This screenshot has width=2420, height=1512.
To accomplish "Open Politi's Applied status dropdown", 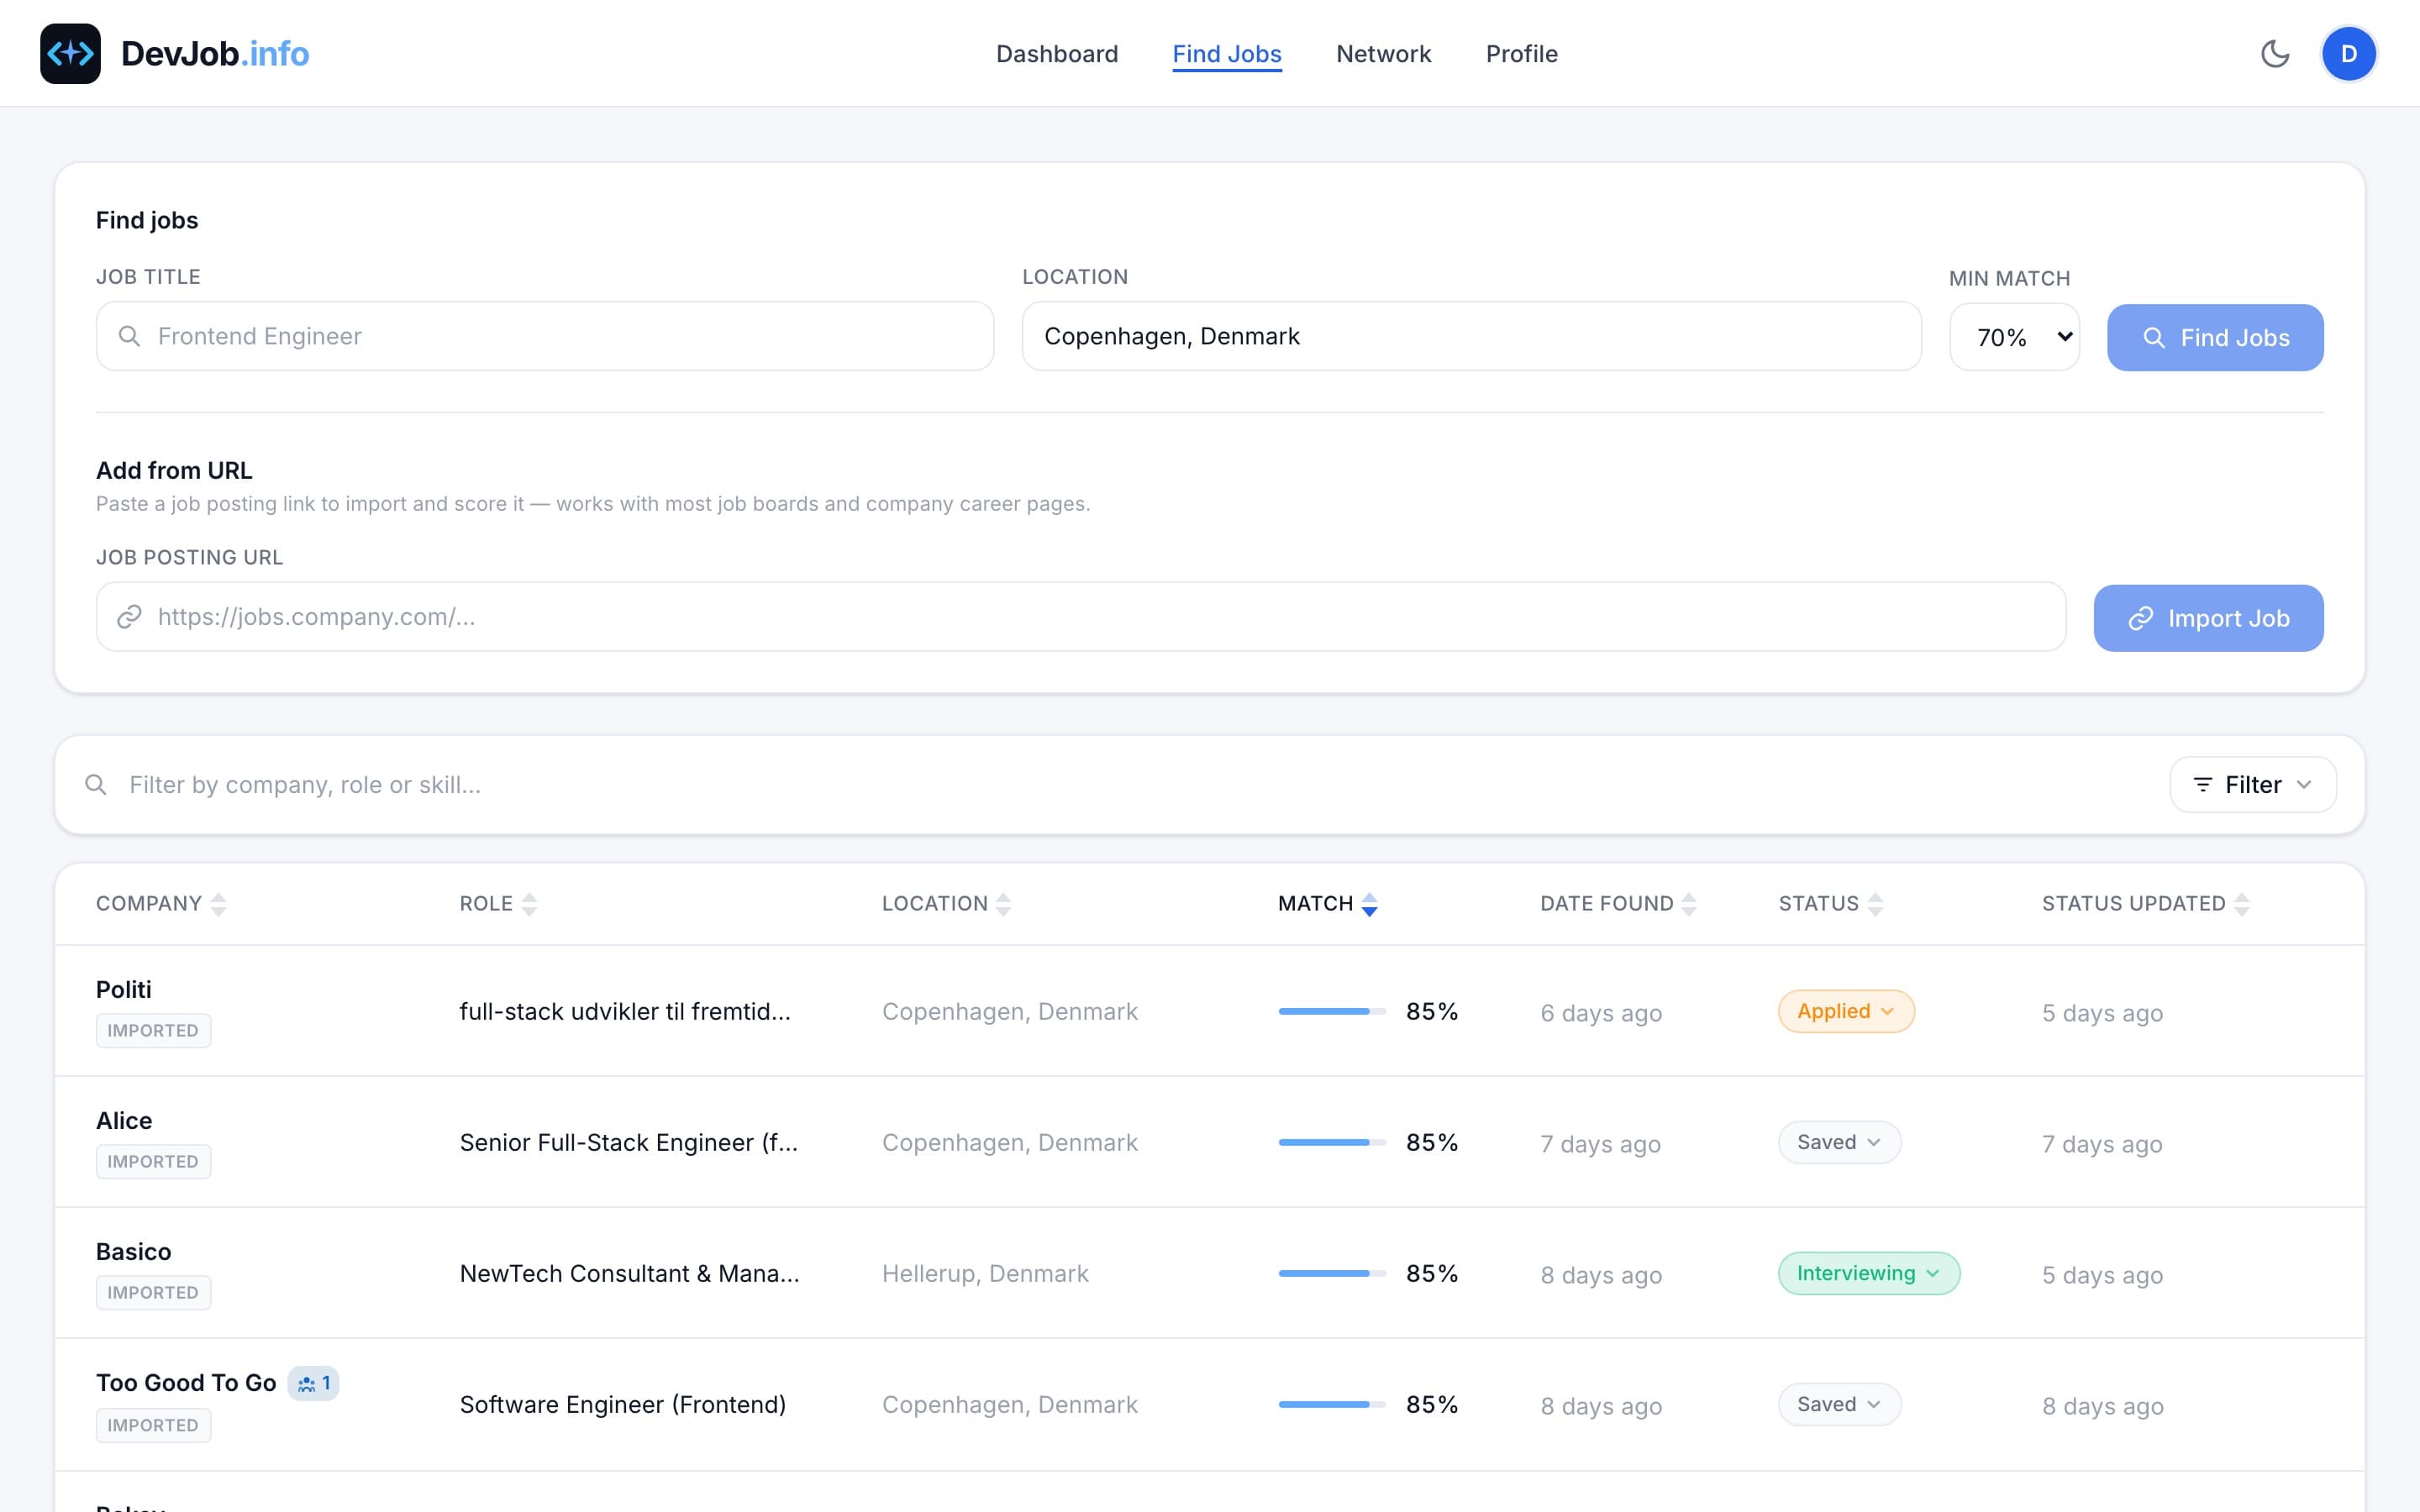I will pyautogui.click(x=1846, y=1011).
